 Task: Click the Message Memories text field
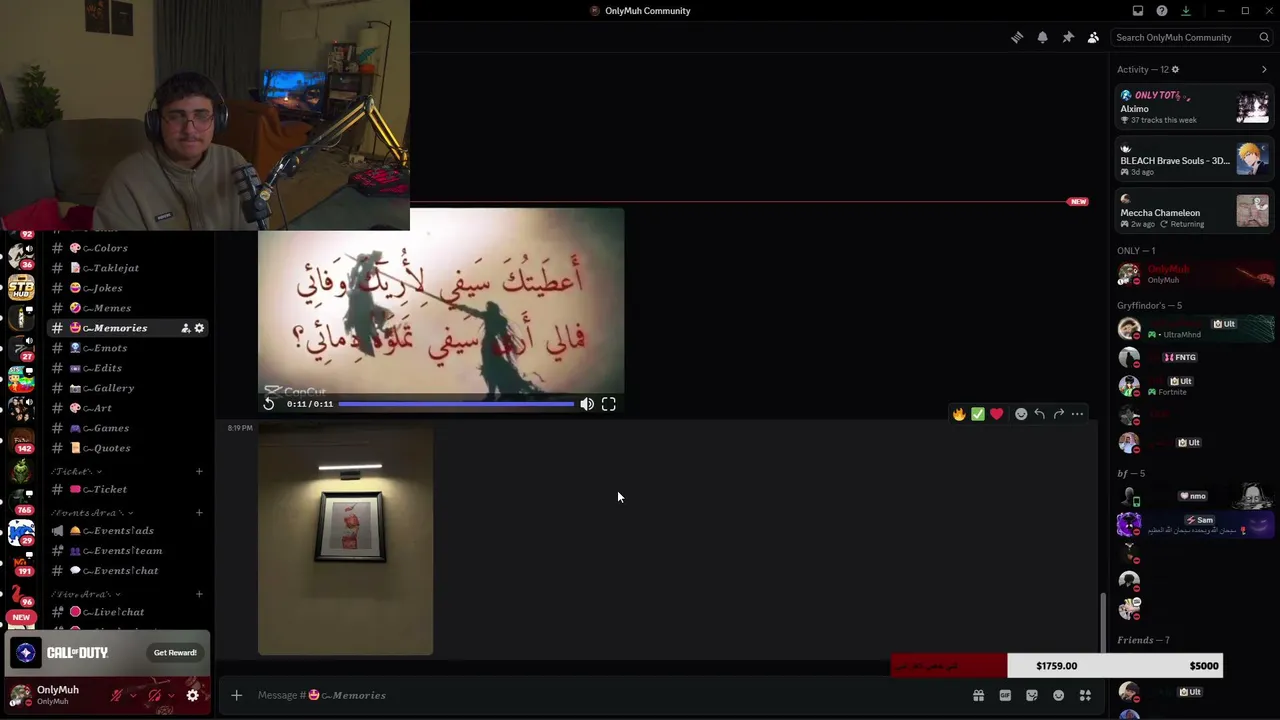[x=600, y=695]
